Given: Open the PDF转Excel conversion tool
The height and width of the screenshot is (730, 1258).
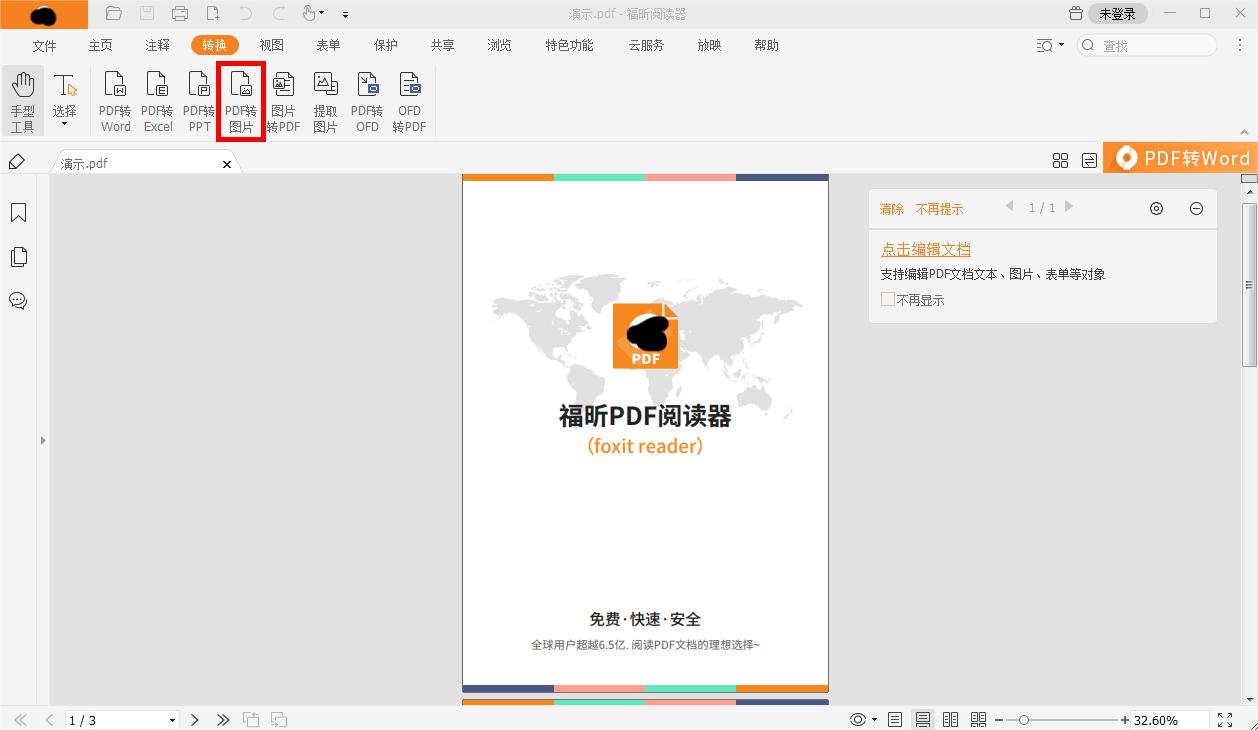Looking at the screenshot, I should click(157, 97).
